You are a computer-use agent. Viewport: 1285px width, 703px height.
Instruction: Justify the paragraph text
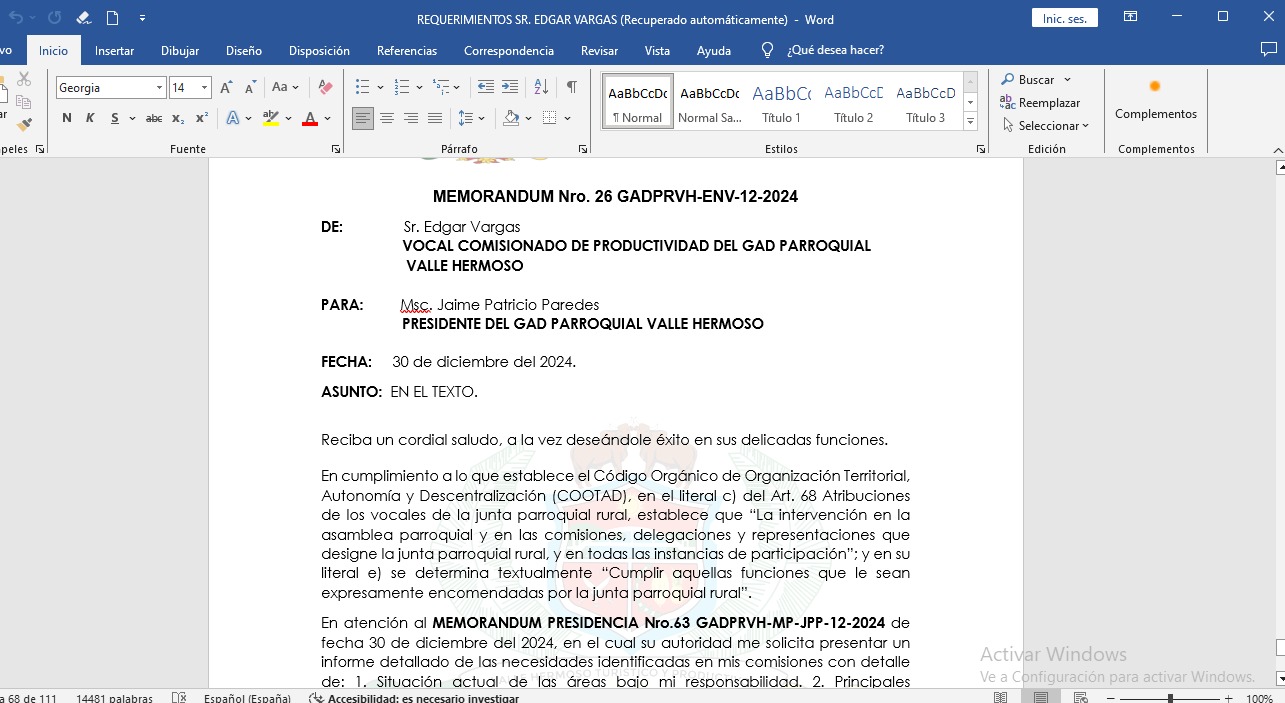pyautogui.click(x=435, y=118)
